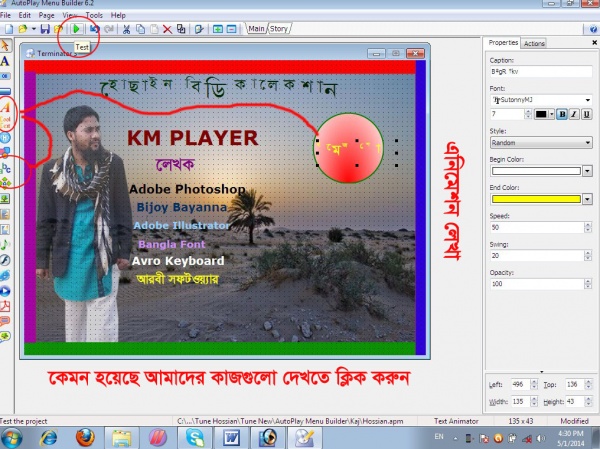Open the Tools menu
The image size is (600, 449).
tap(94, 16)
